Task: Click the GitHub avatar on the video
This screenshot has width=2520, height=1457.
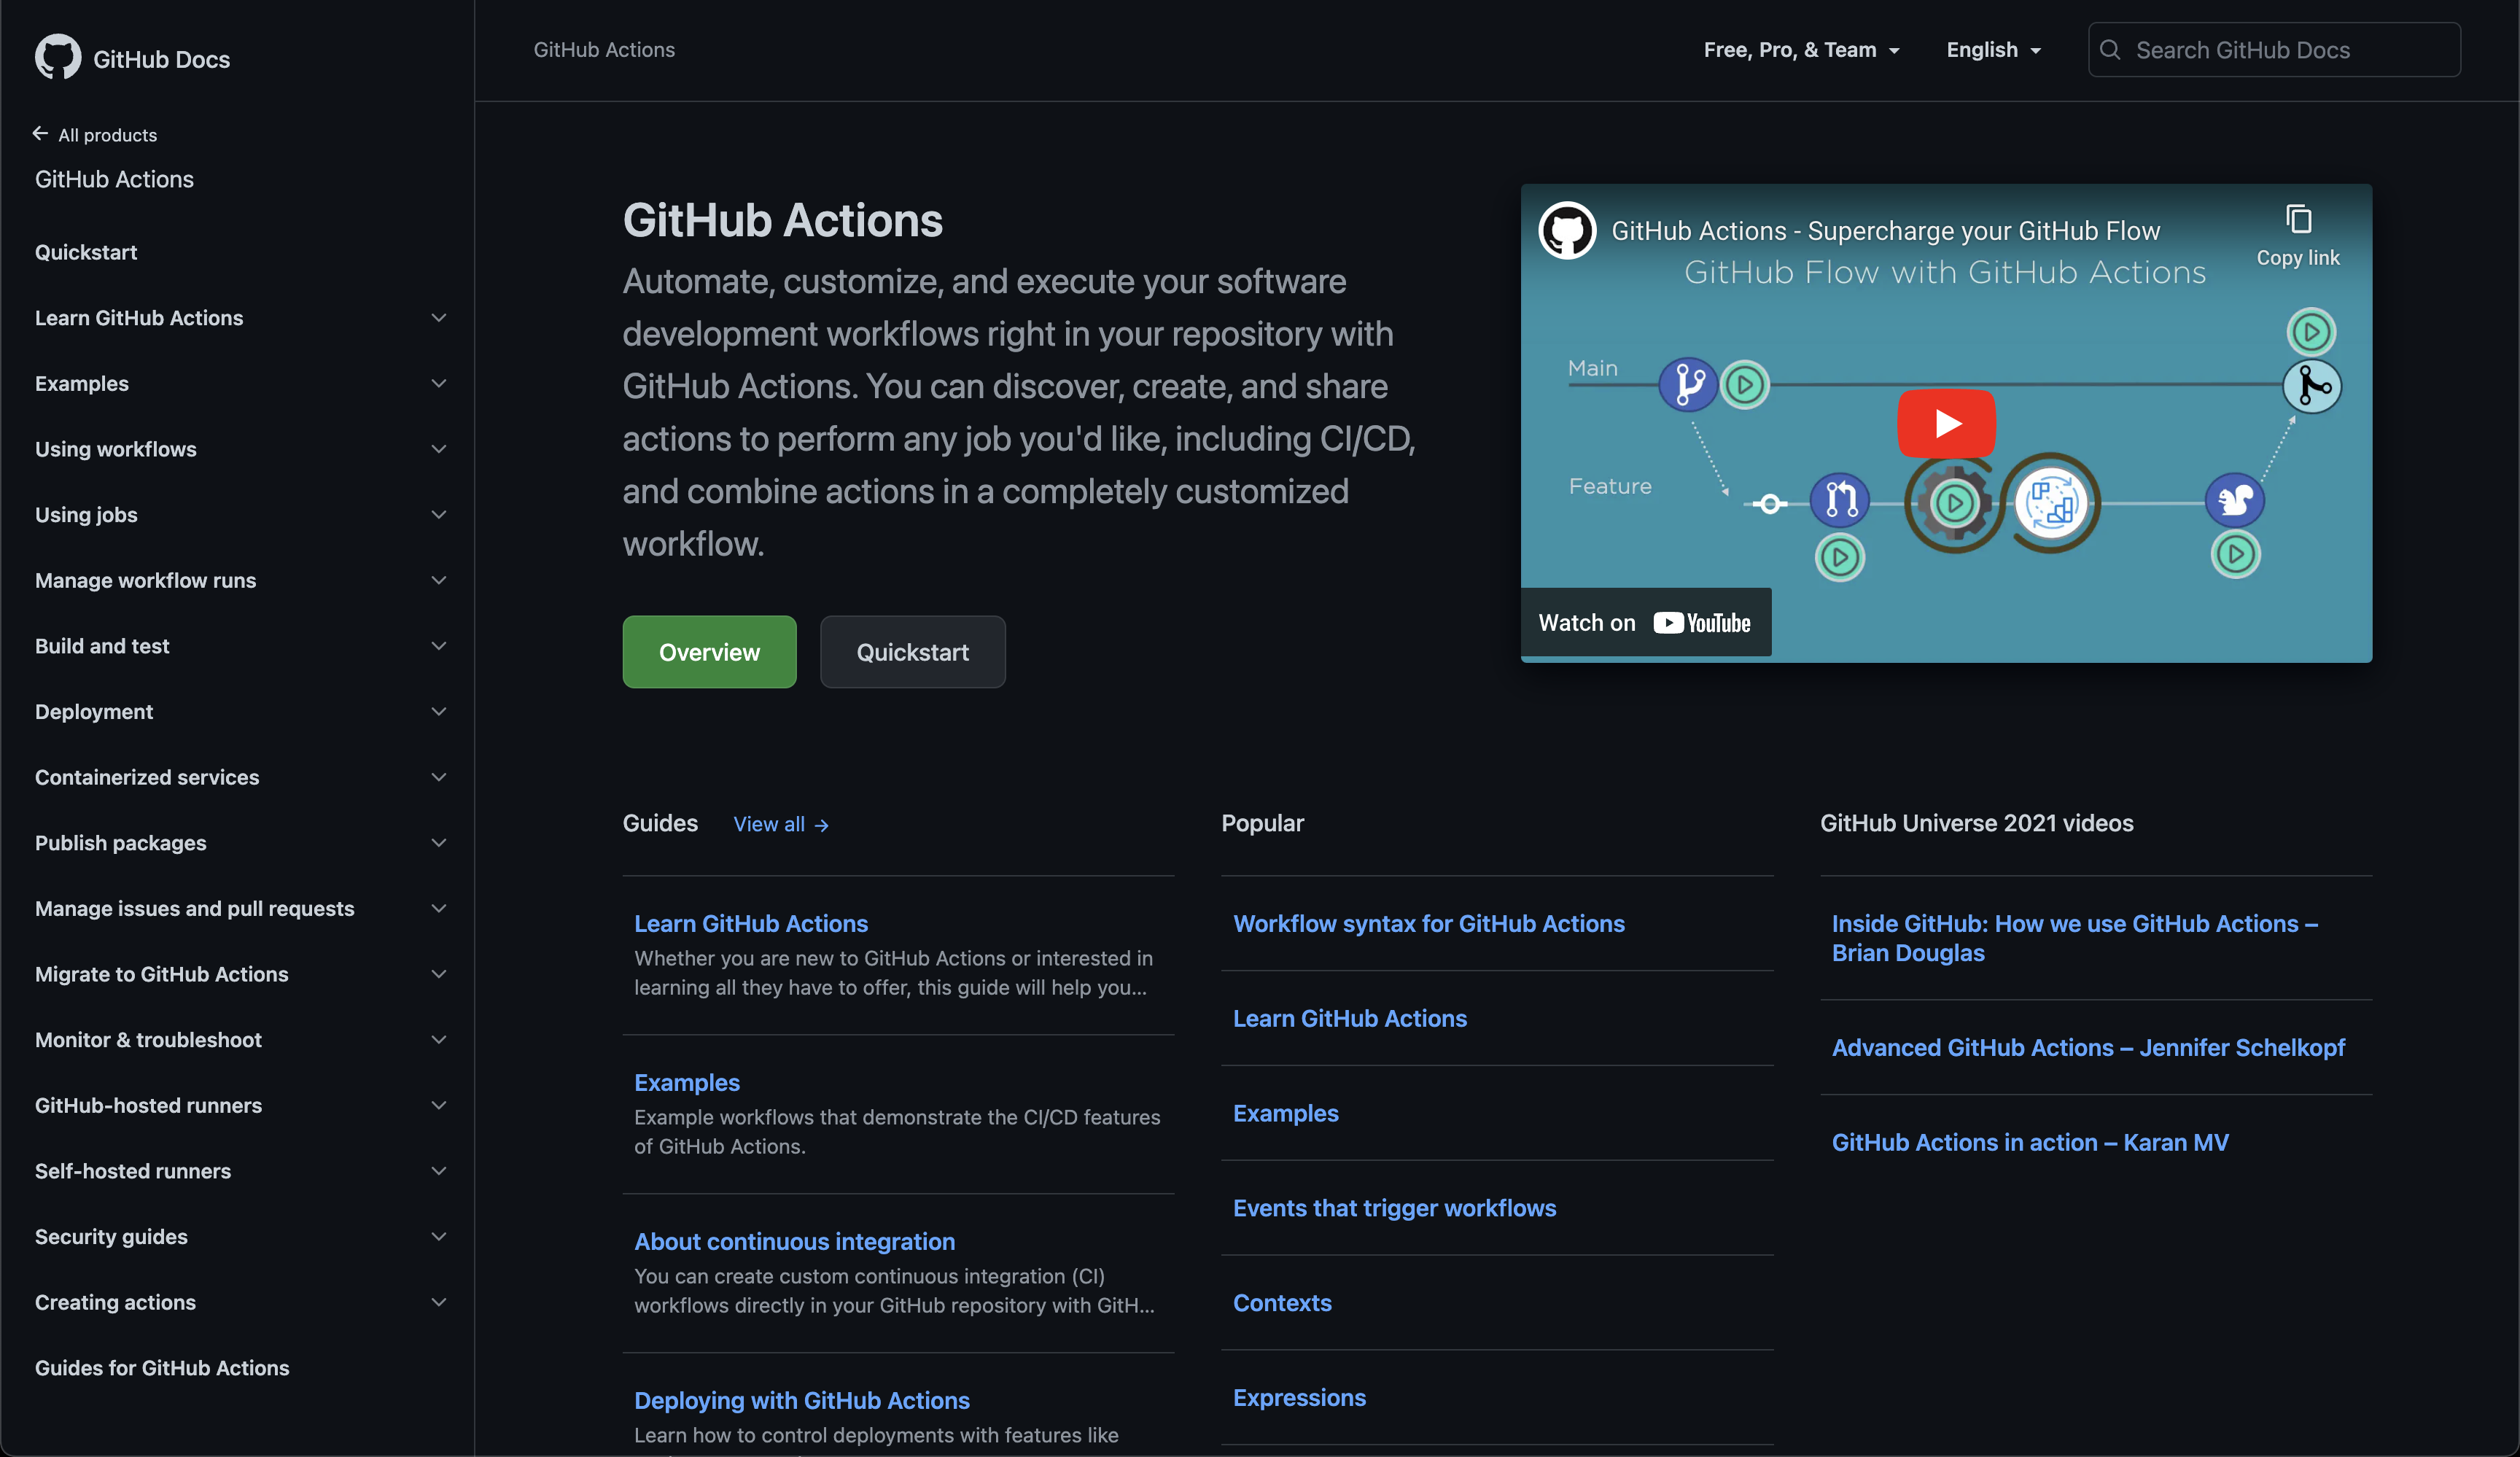Action: (1567, 231)
